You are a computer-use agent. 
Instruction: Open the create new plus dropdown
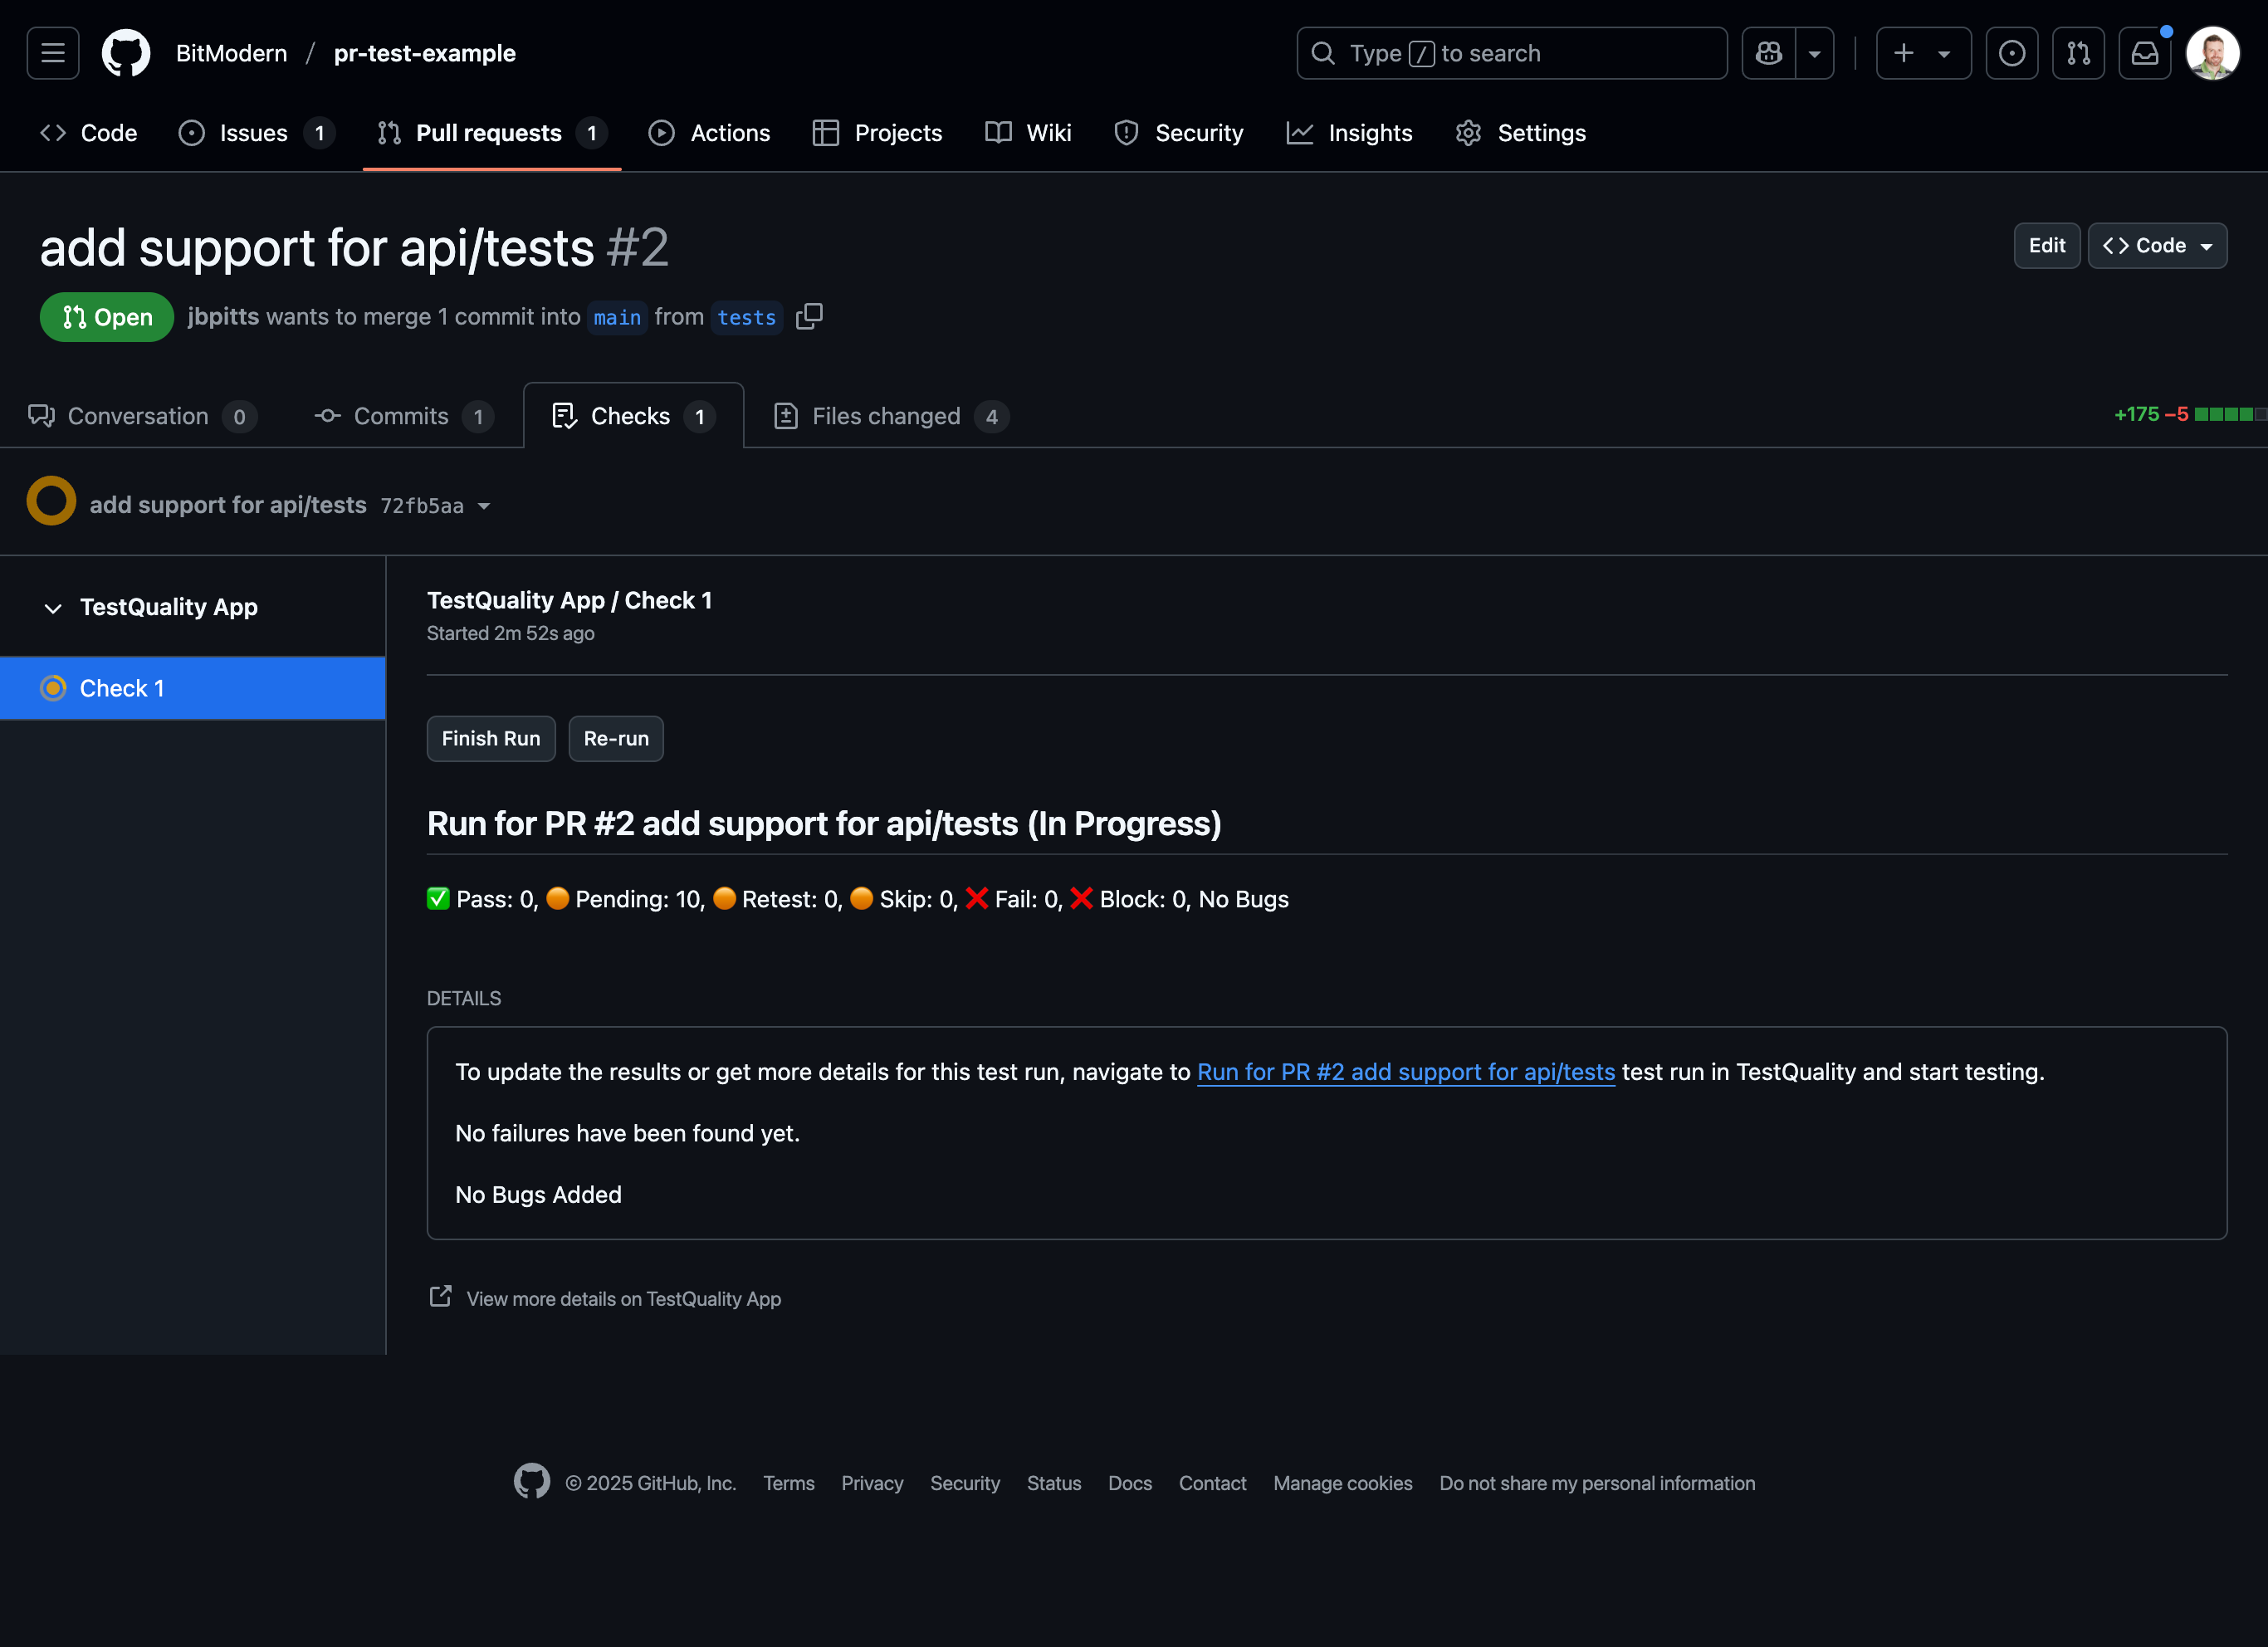(1922, 53)
